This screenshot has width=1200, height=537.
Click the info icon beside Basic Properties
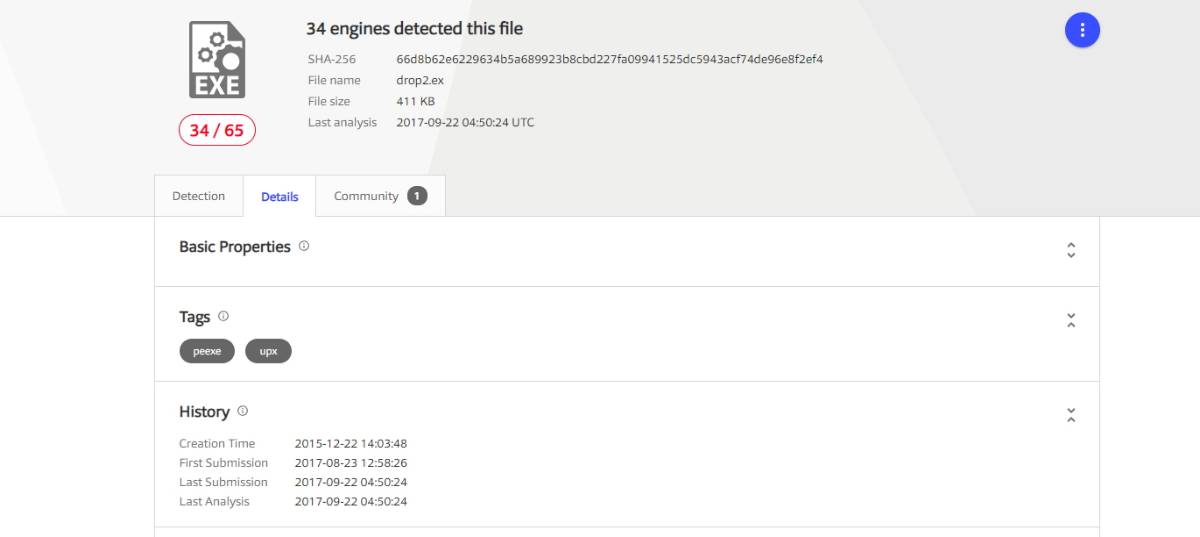pos(304,246)
